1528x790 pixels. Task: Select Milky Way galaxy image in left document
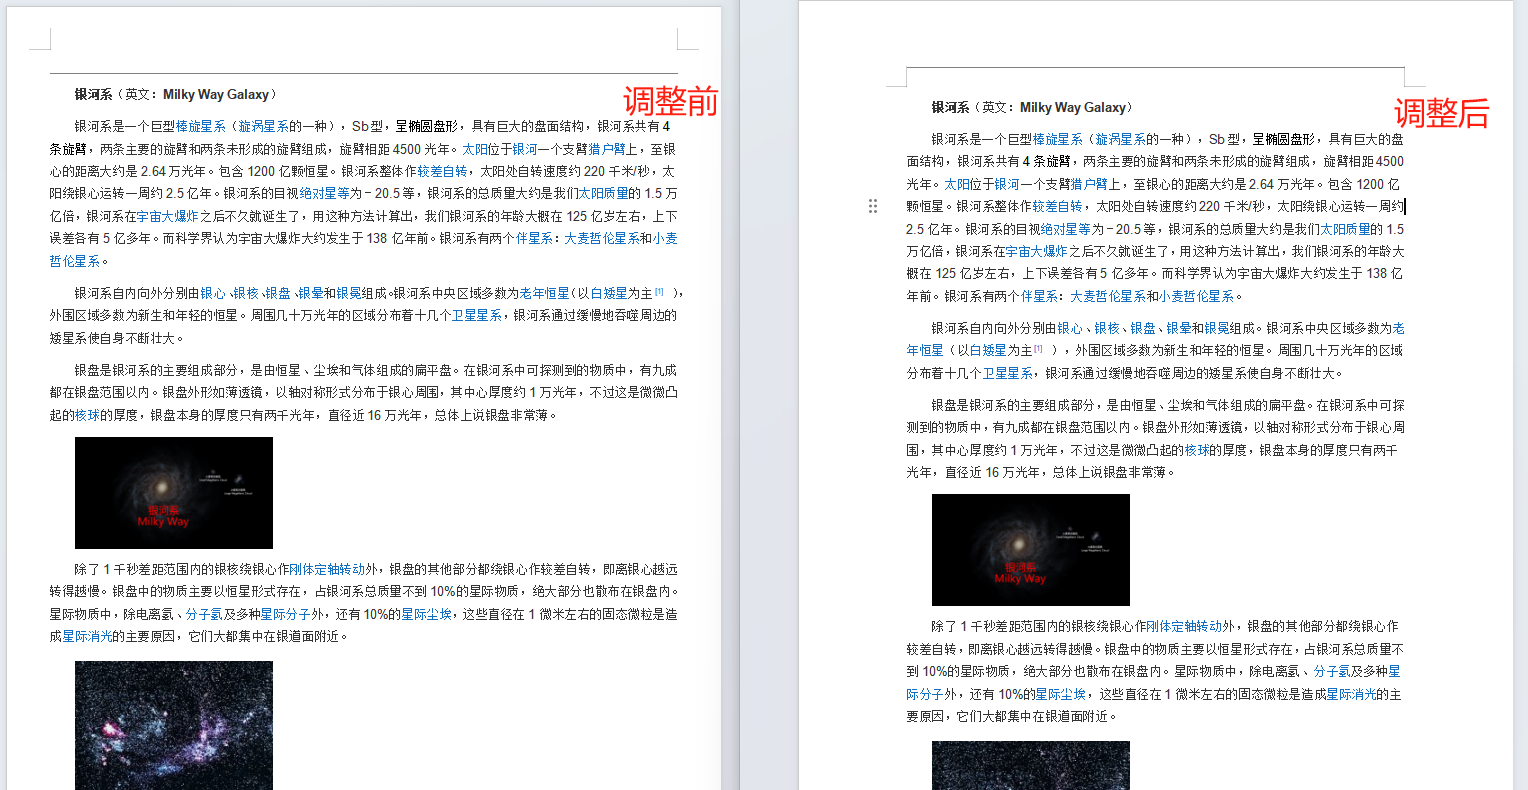[174, 493]
